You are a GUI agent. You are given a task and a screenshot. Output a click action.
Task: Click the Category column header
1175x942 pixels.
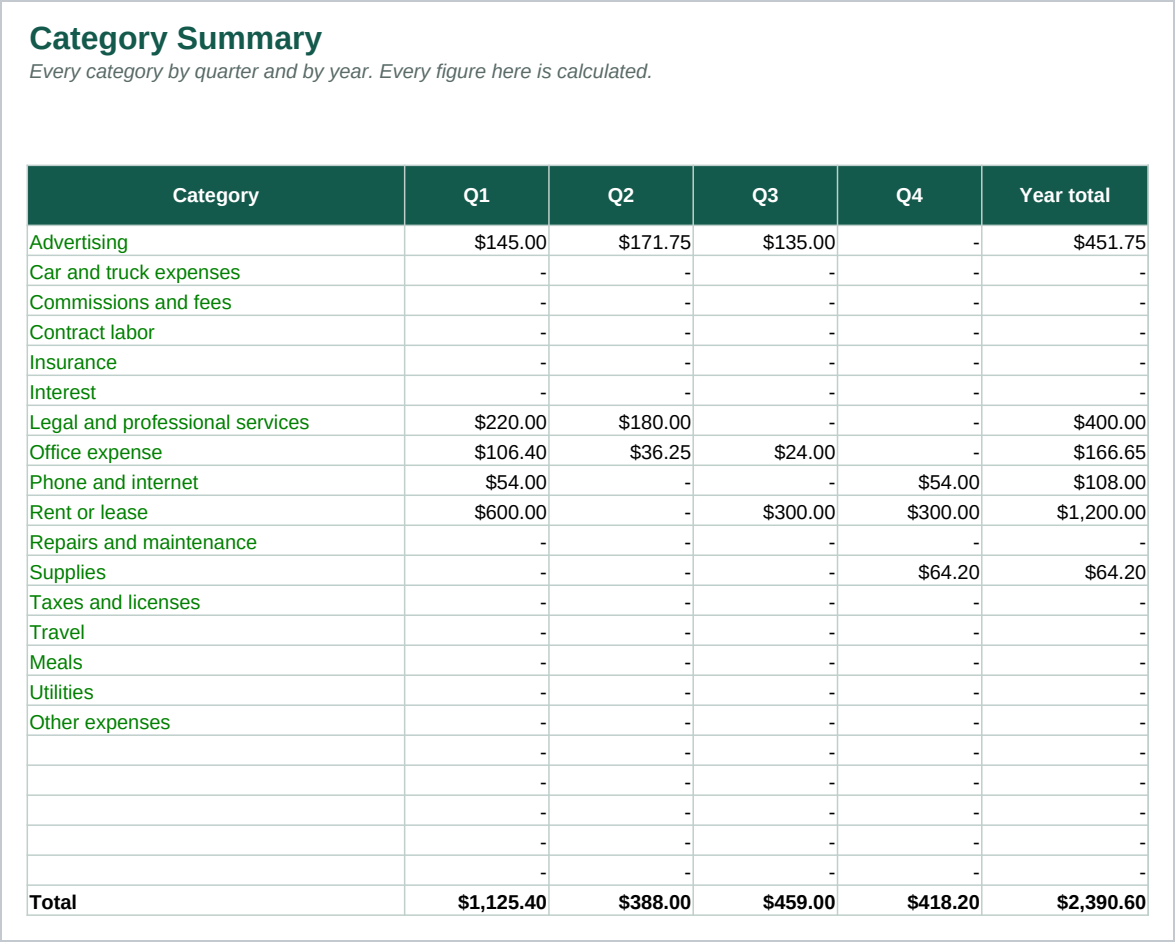coord(216,196)
